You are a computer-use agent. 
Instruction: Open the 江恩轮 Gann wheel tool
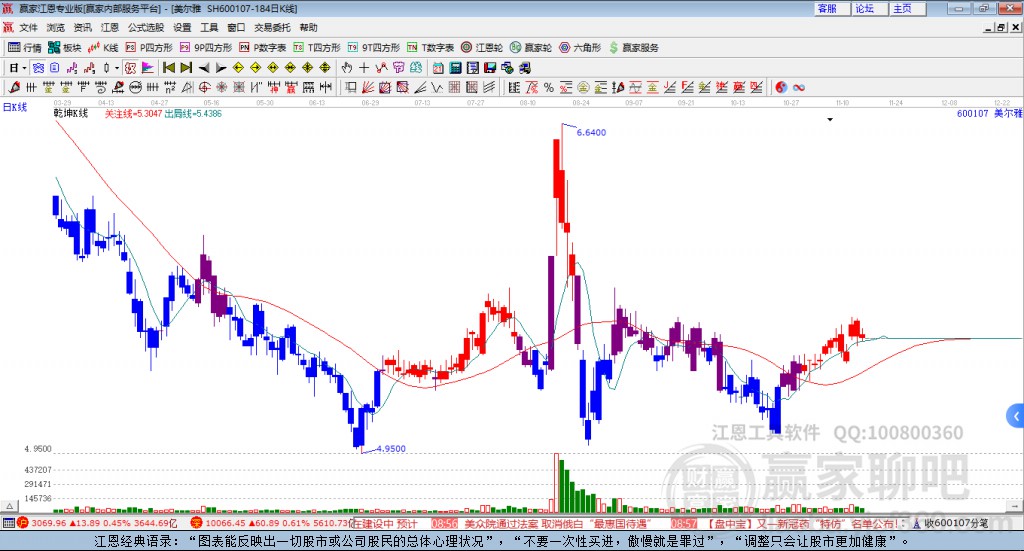pos(482,48)
